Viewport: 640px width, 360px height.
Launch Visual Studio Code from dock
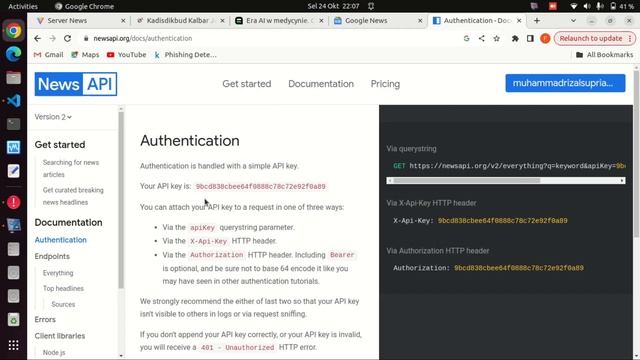(x=13, y=101)
